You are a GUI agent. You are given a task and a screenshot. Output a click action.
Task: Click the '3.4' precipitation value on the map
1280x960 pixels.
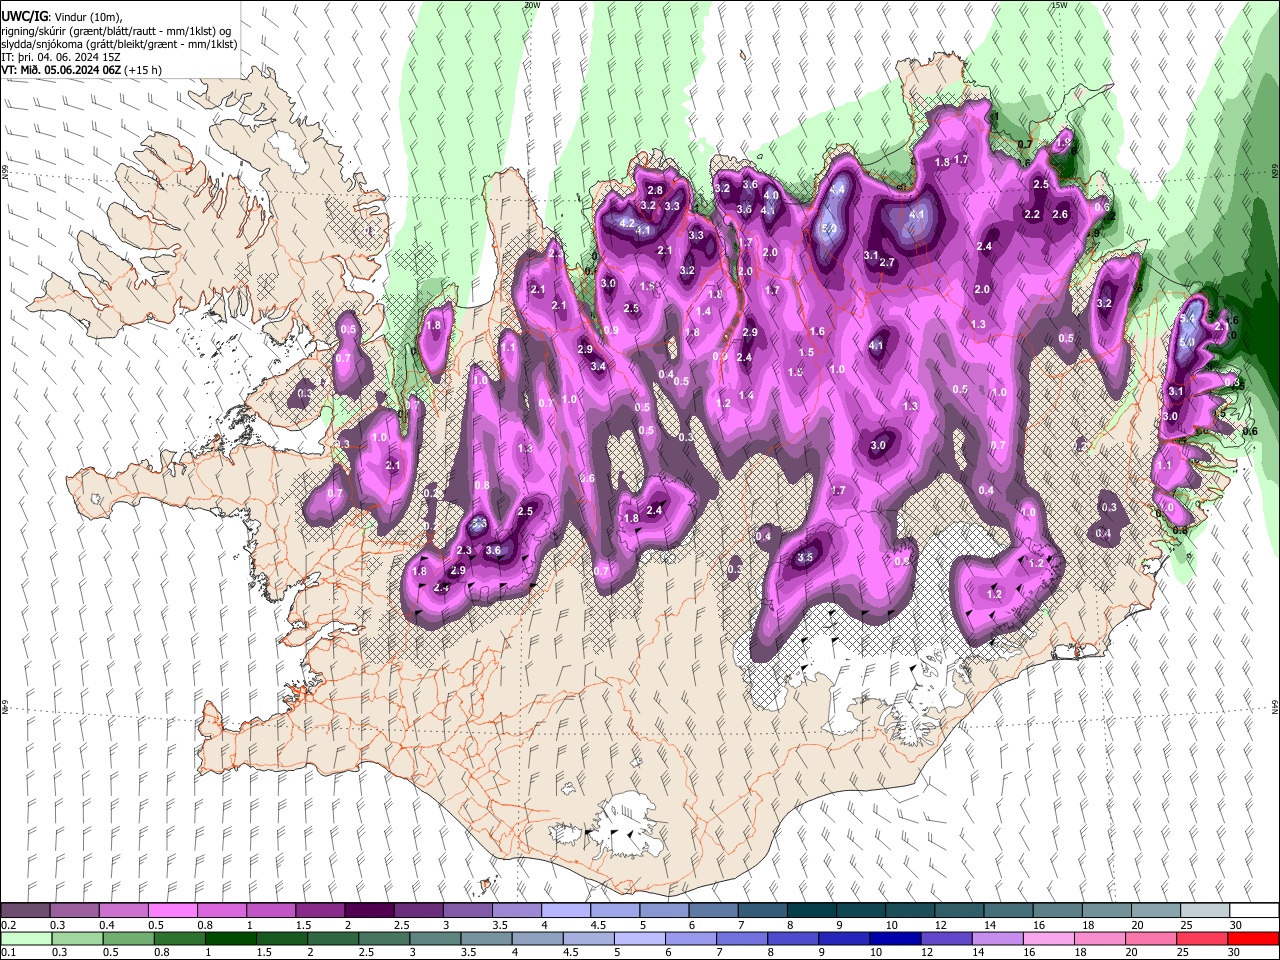pyautogui.click(x=598, y=367)
